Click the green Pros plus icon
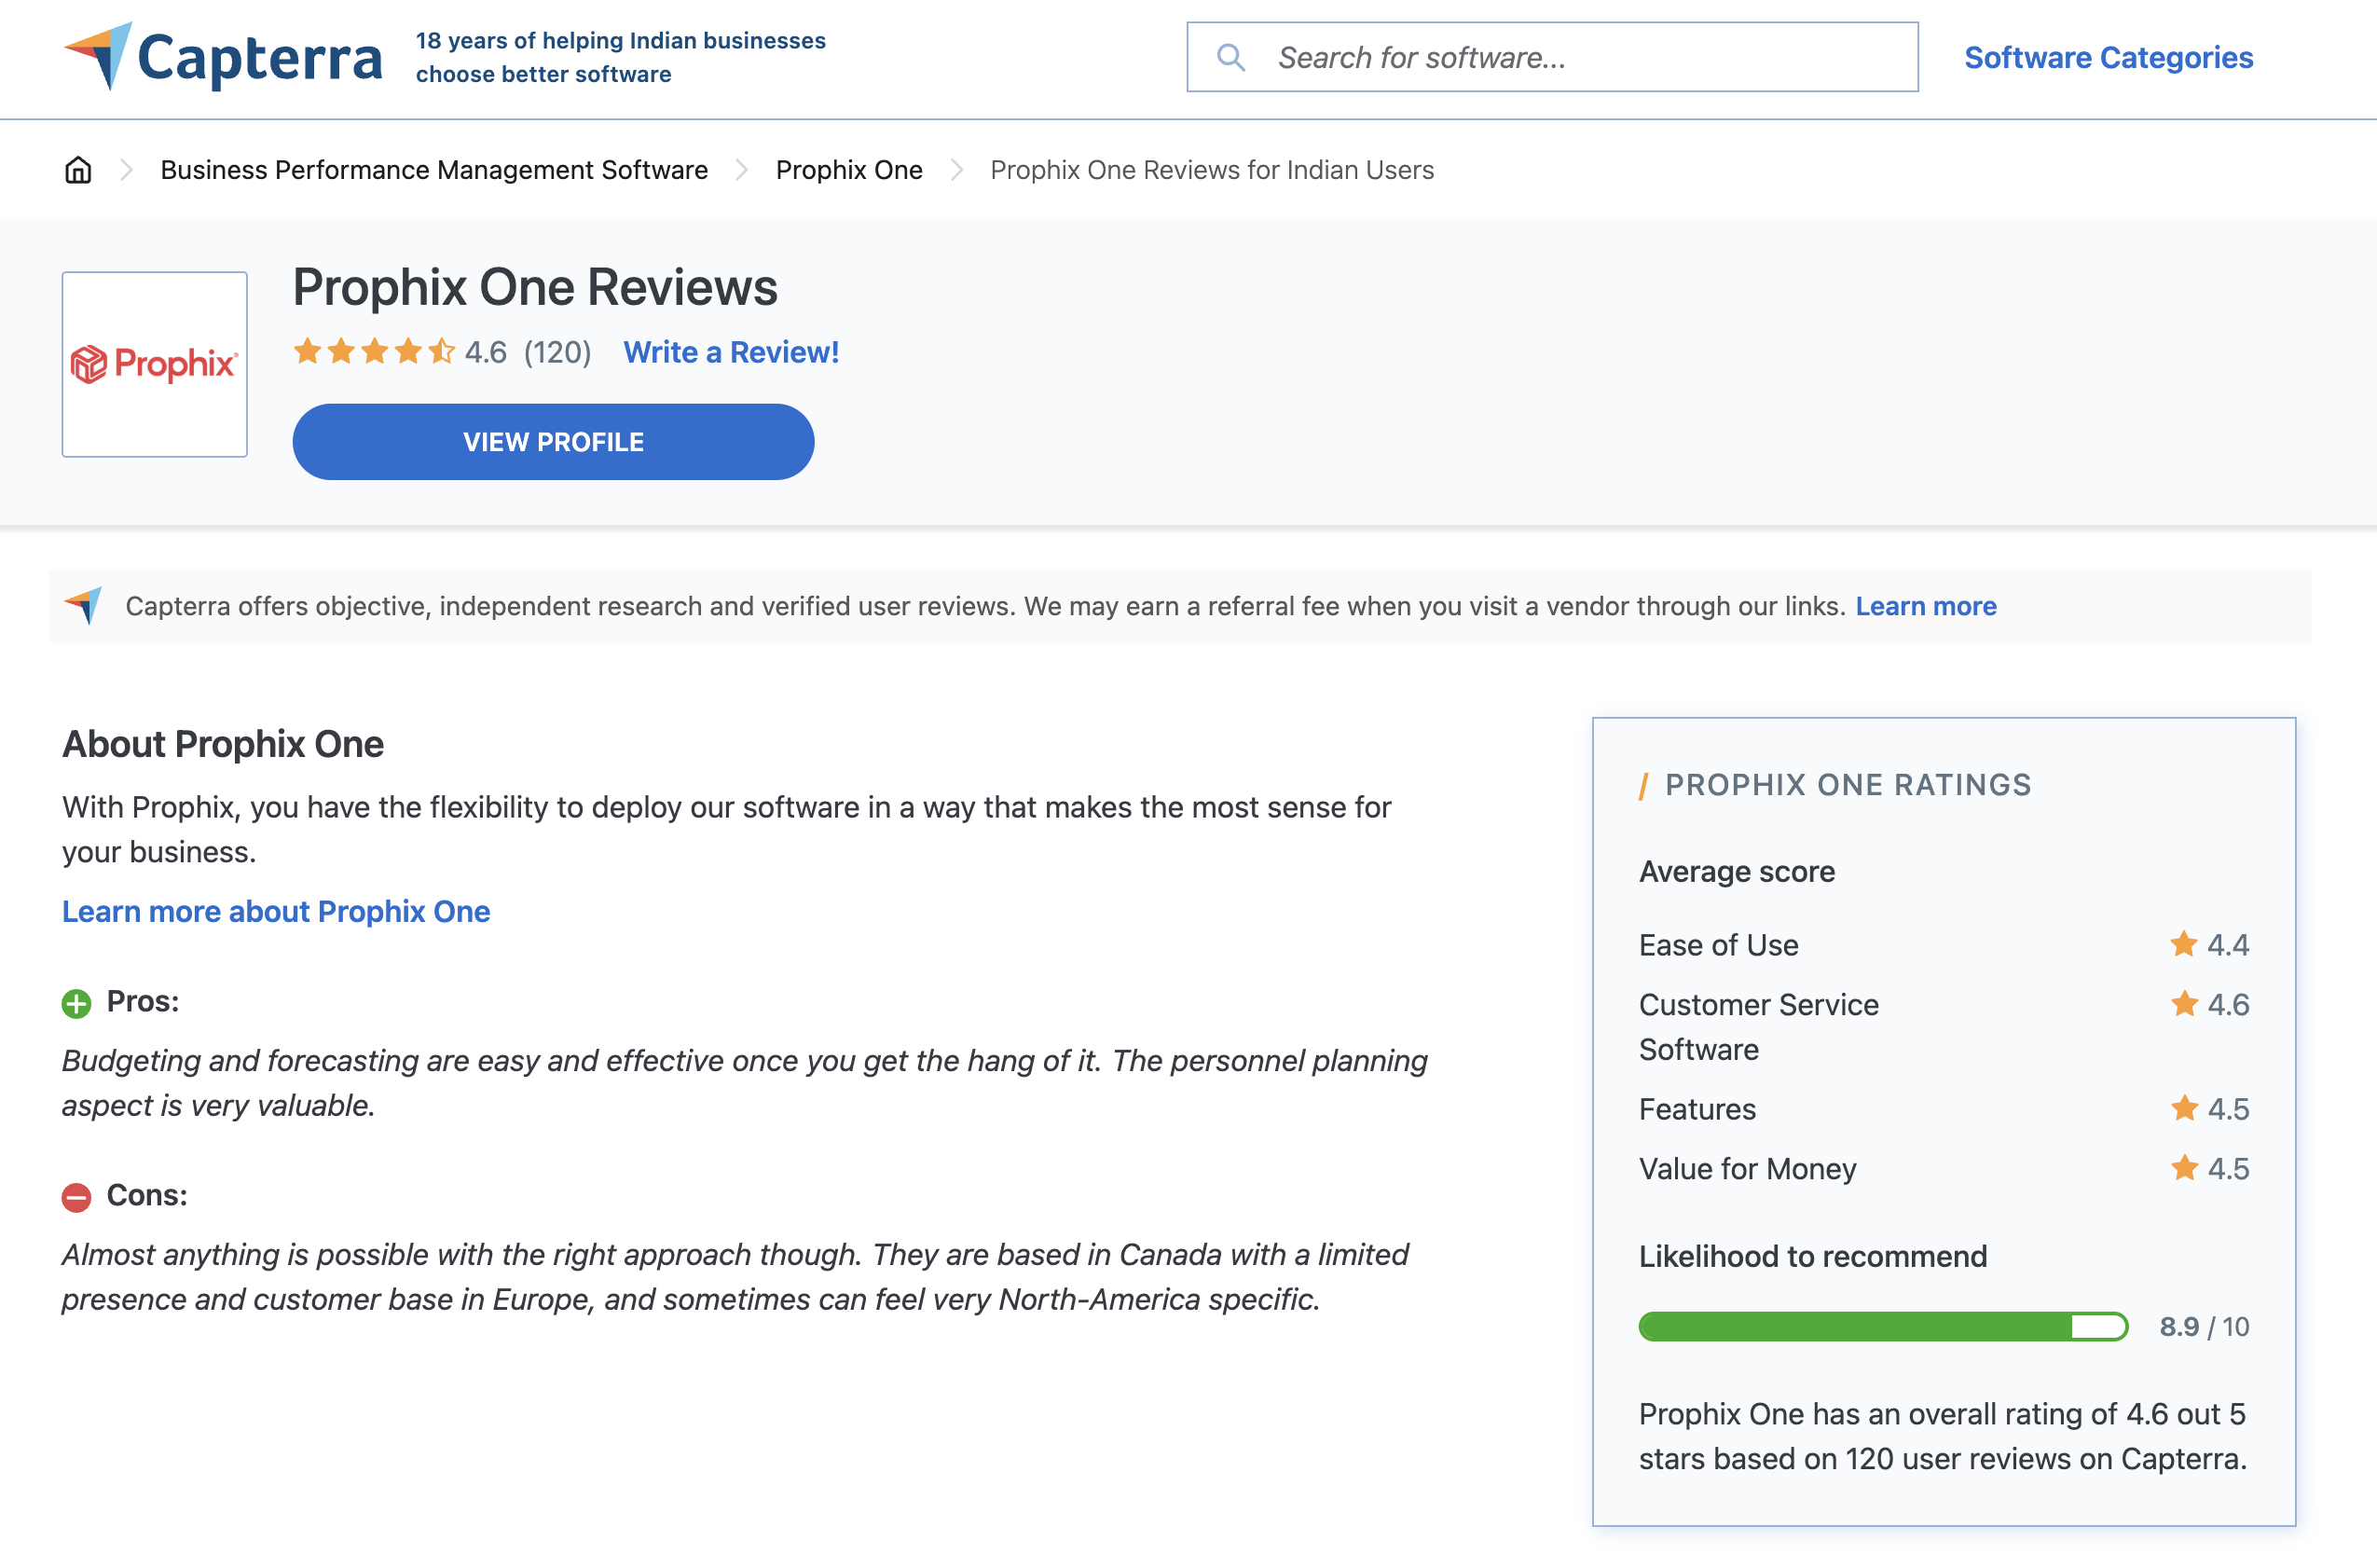Image resolution: width=2377 pixels, height=1568 pixels. 76,1003
